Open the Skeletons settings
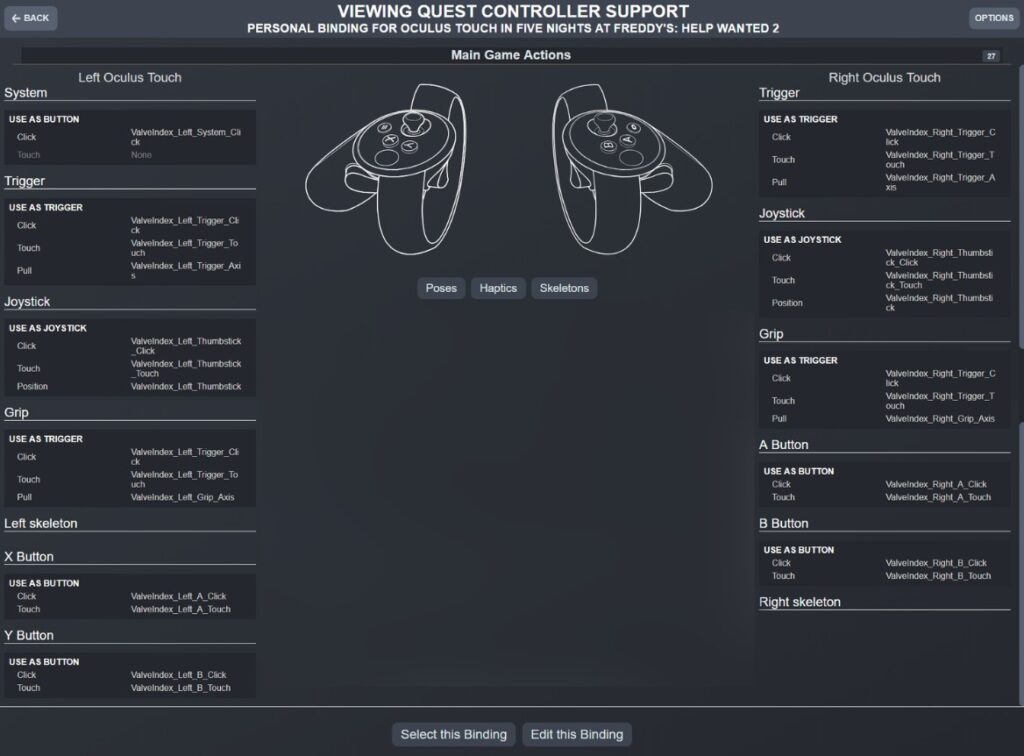1024x756 pixels. pos(564,288)
